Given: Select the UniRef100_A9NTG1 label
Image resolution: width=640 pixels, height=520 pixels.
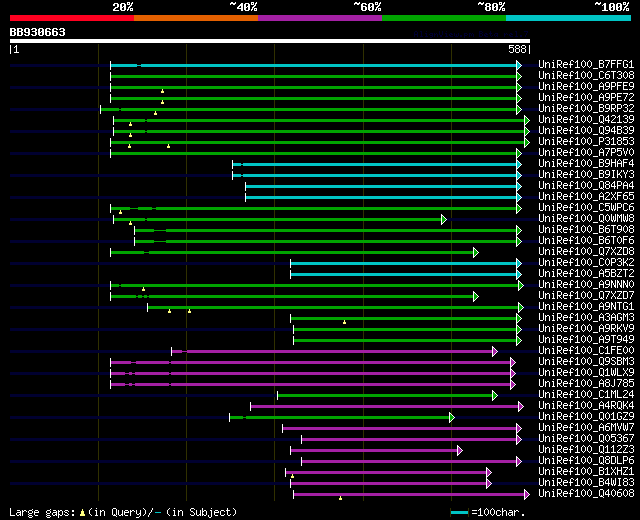Looking at the screenshot, I should pos(586,307).
